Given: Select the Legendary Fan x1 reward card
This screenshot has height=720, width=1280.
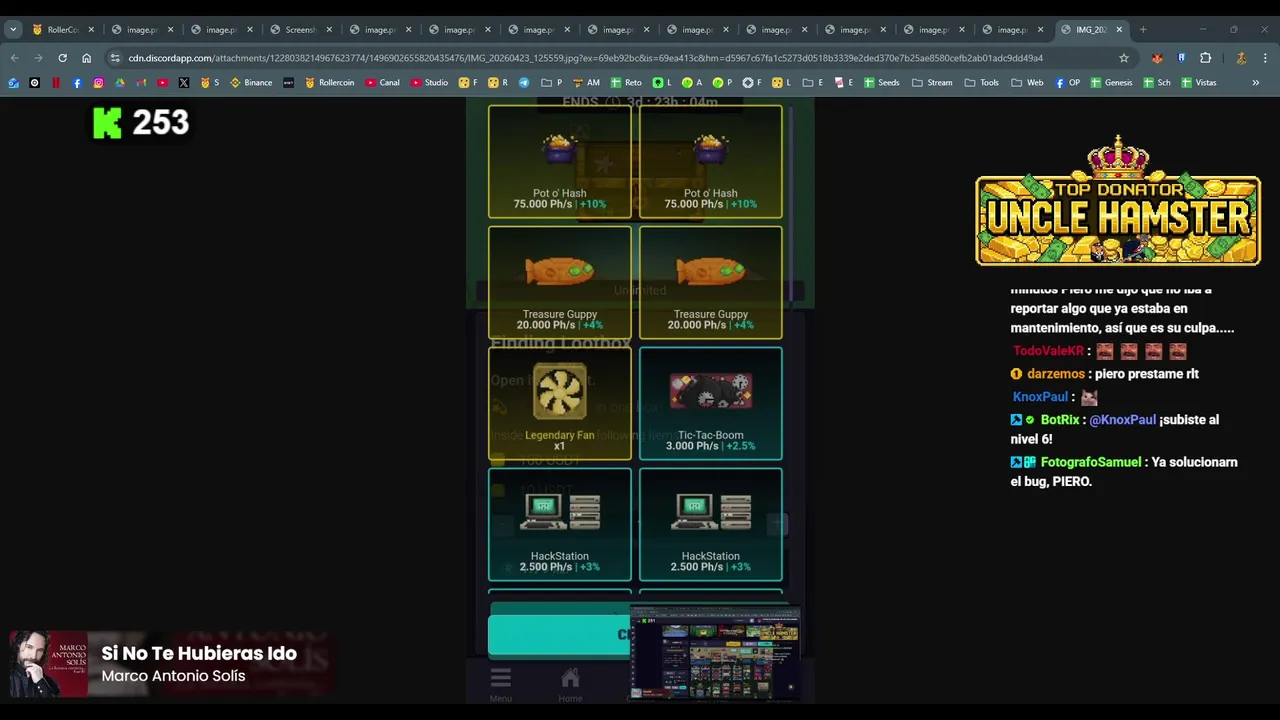Looking at the screenshot, I should 559,403.
